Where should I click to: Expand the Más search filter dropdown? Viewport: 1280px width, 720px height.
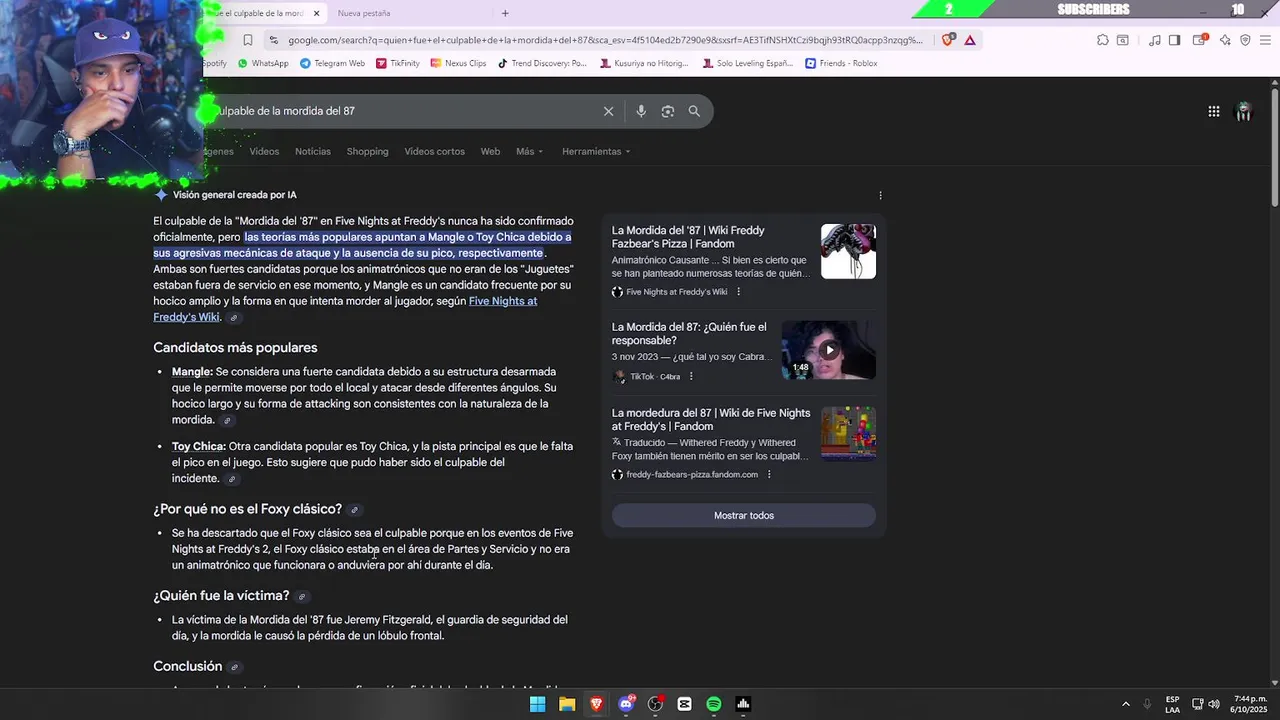[529, 152]
